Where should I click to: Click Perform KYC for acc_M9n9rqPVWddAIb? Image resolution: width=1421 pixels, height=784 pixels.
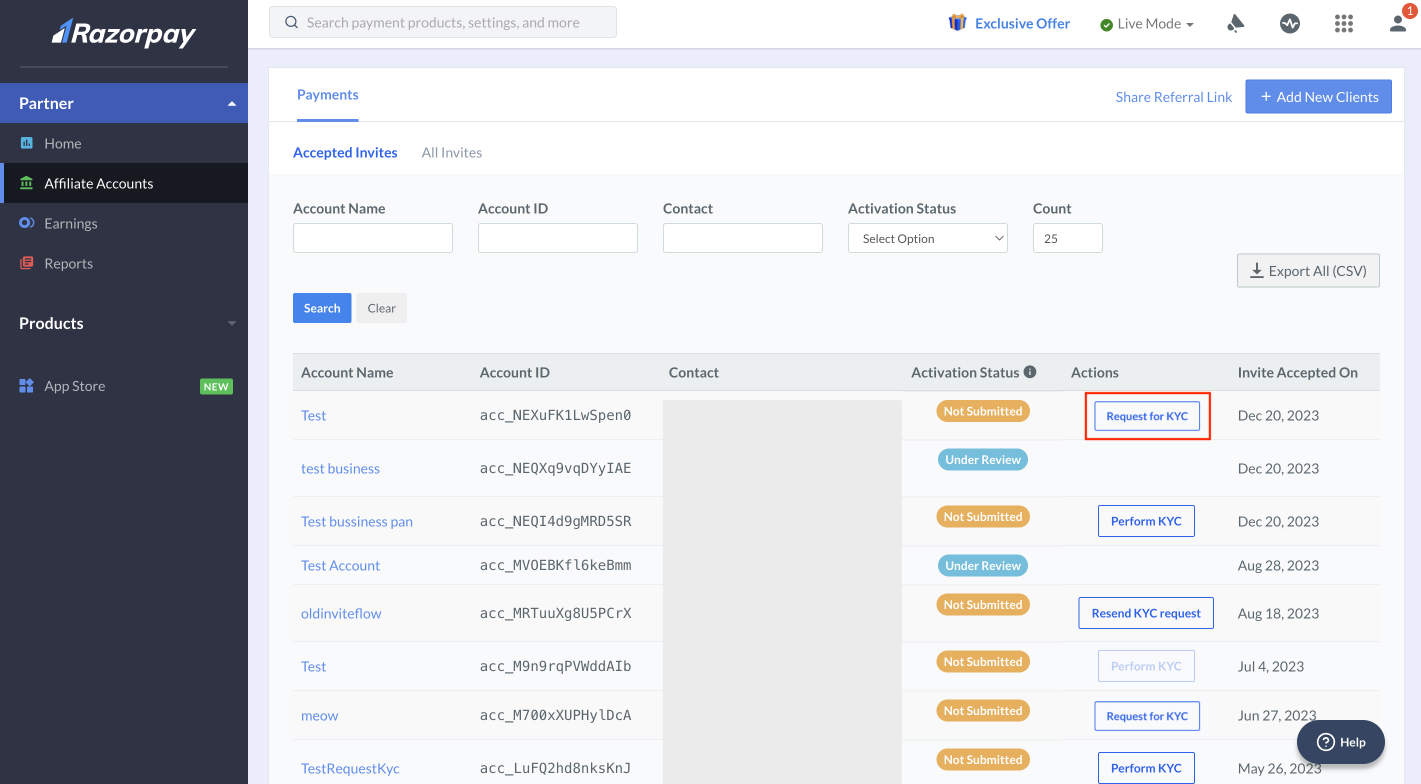pos(1146,666)
